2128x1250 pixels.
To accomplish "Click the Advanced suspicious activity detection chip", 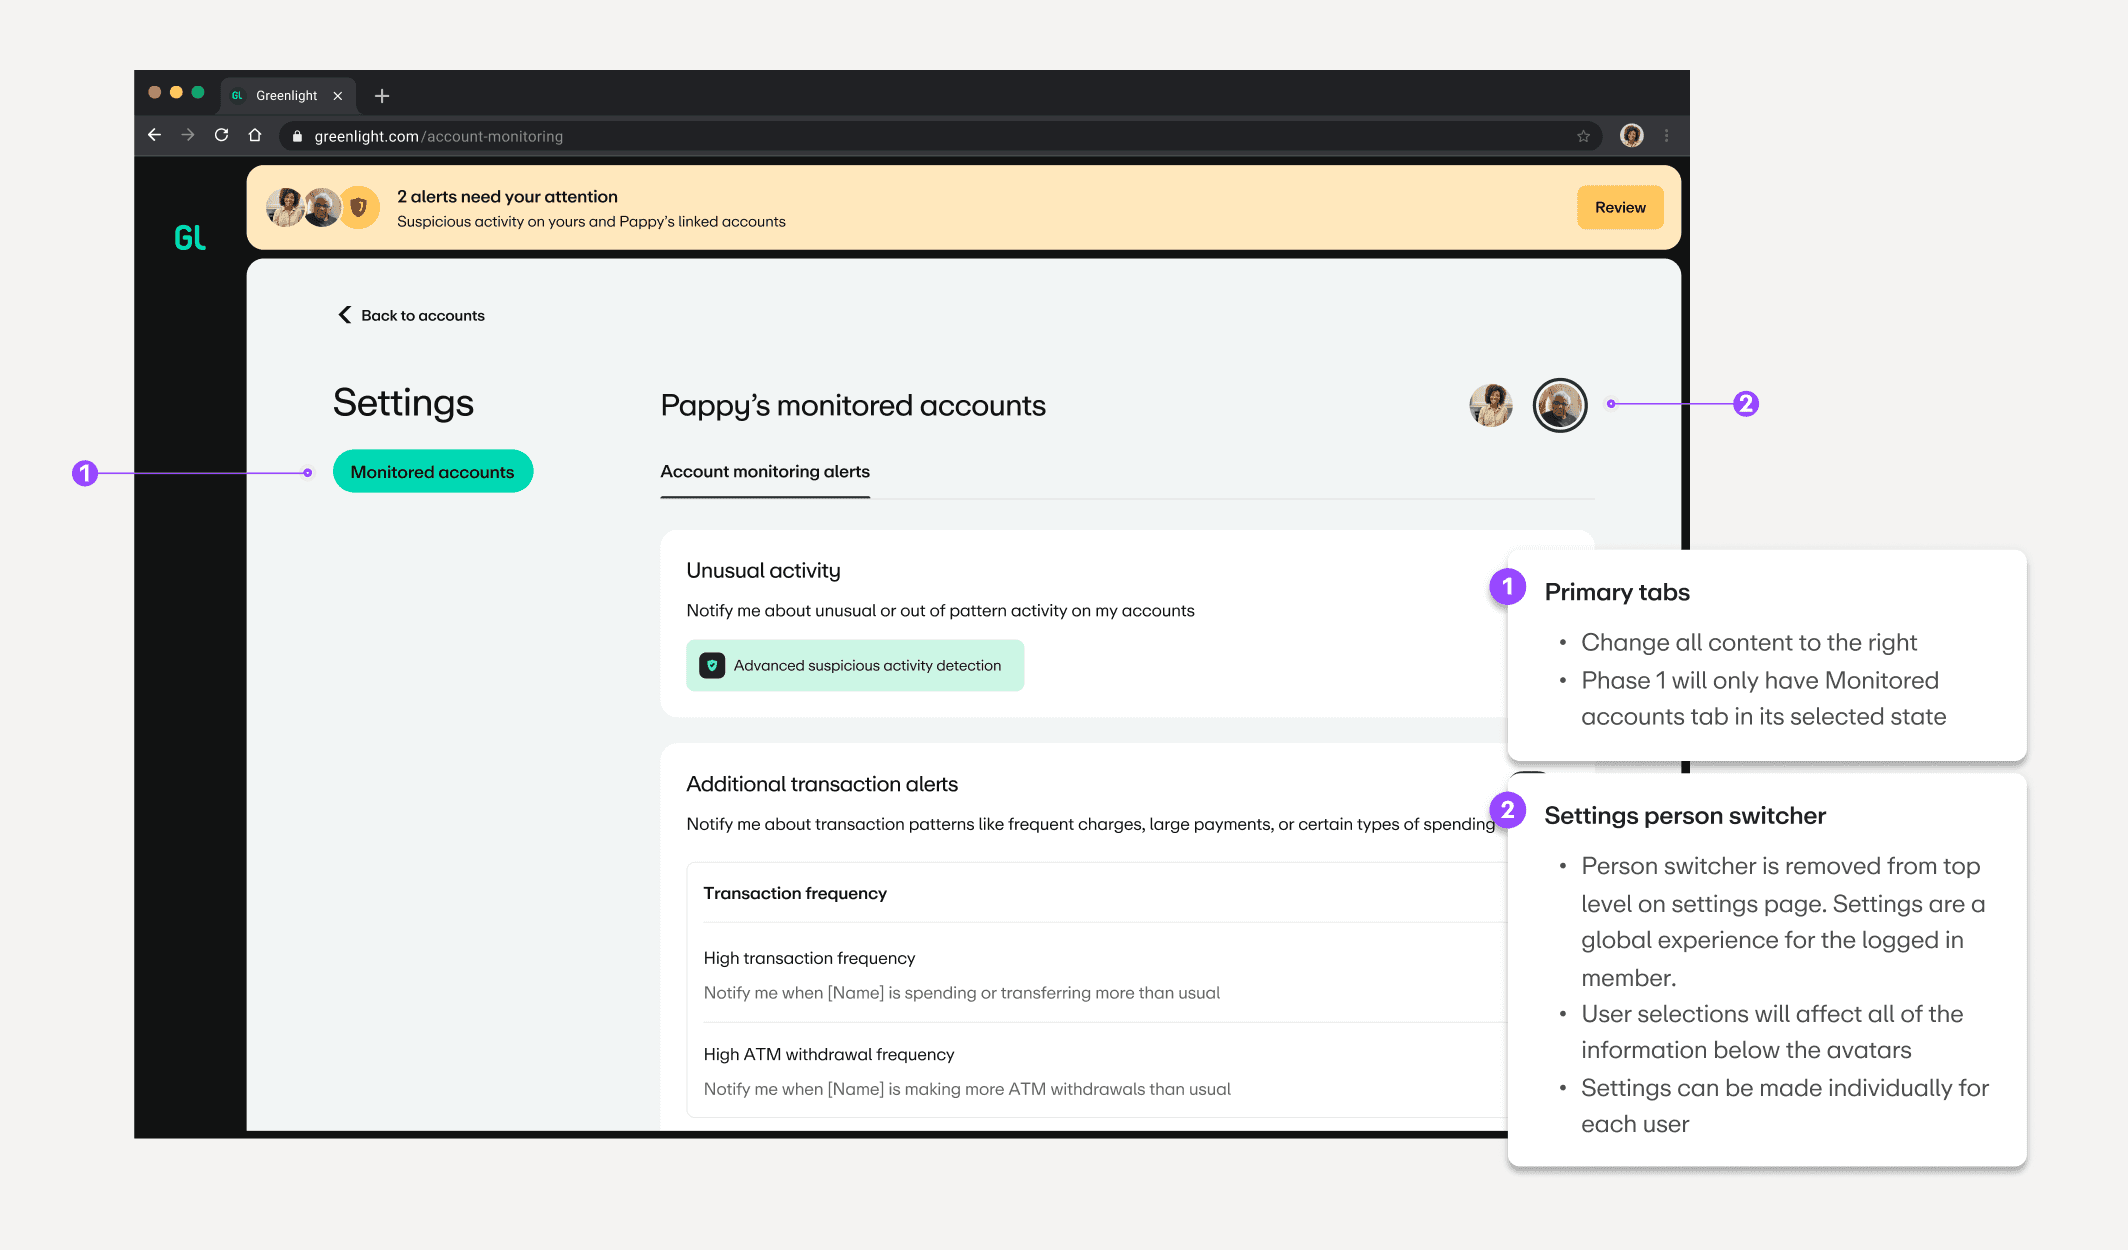I will click(854, 666).
